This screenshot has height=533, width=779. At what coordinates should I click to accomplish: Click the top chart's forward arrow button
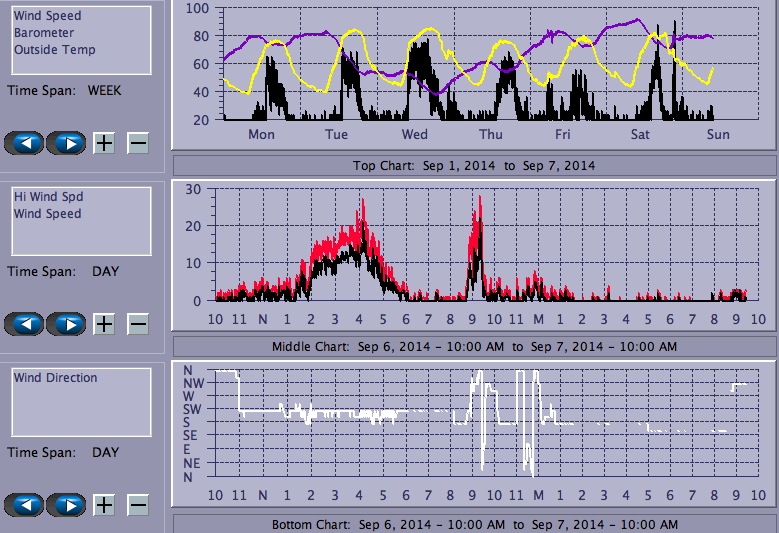point(66,142)
